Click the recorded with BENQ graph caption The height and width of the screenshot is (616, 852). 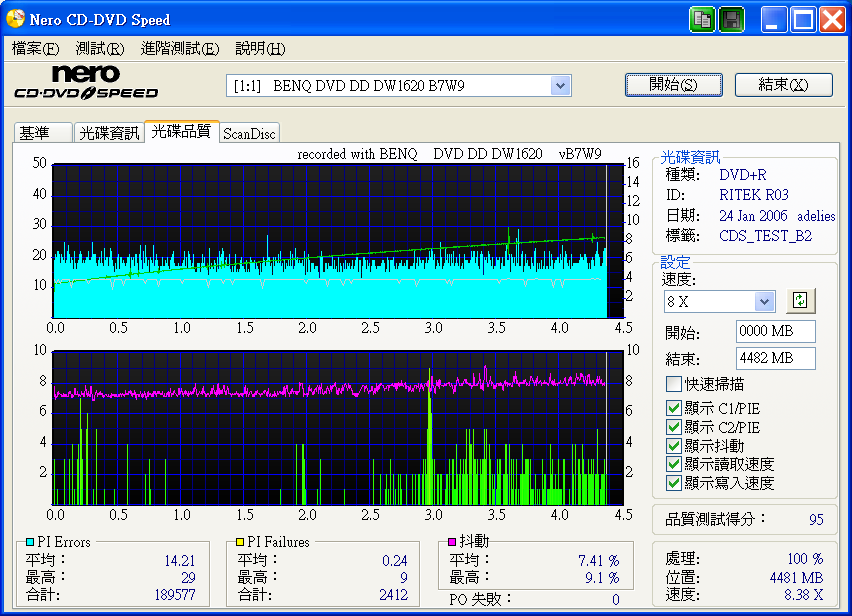tap(449, 154)
